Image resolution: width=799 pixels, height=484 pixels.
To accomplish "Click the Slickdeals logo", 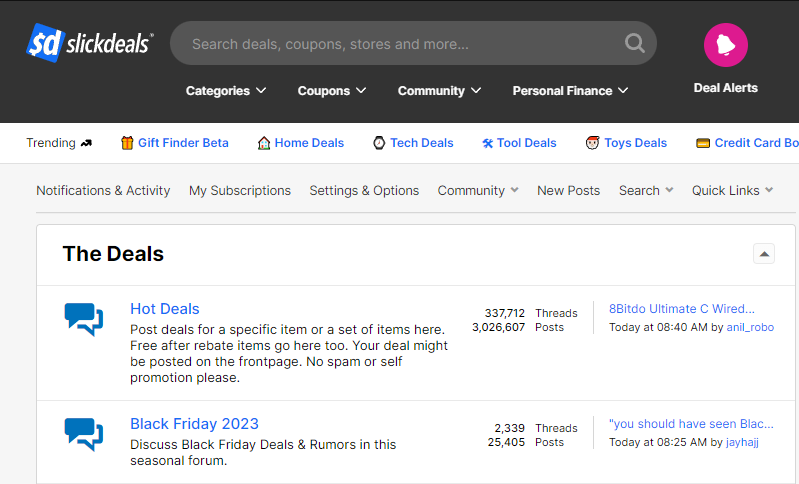I will click(x=89, y=43).
